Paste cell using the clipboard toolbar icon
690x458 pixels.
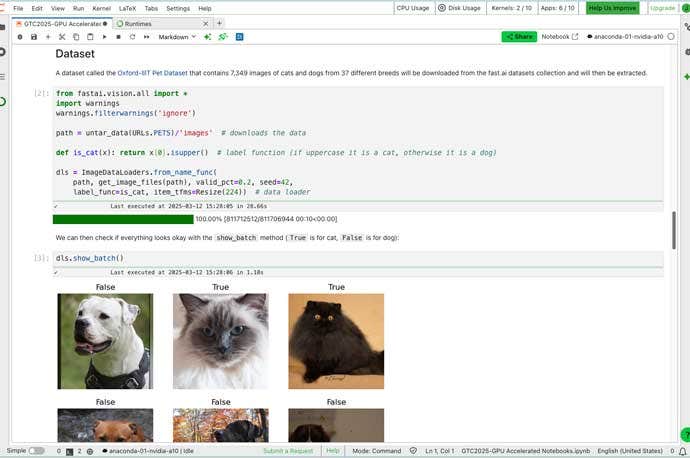click(90, 37)
